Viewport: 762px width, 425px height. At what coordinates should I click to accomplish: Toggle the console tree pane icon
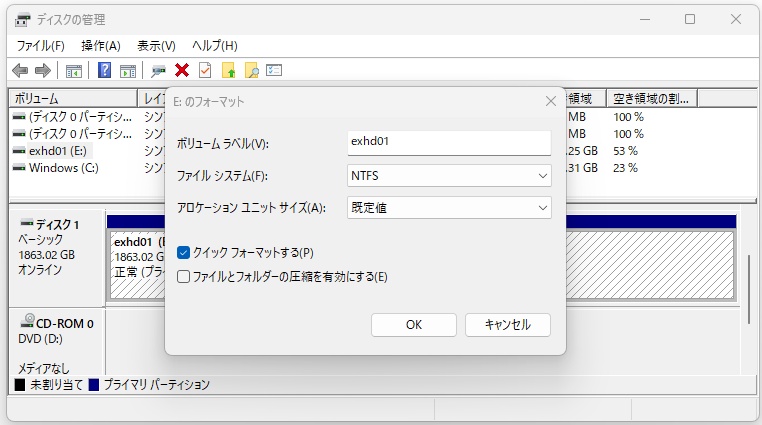[x=74, y=71]
